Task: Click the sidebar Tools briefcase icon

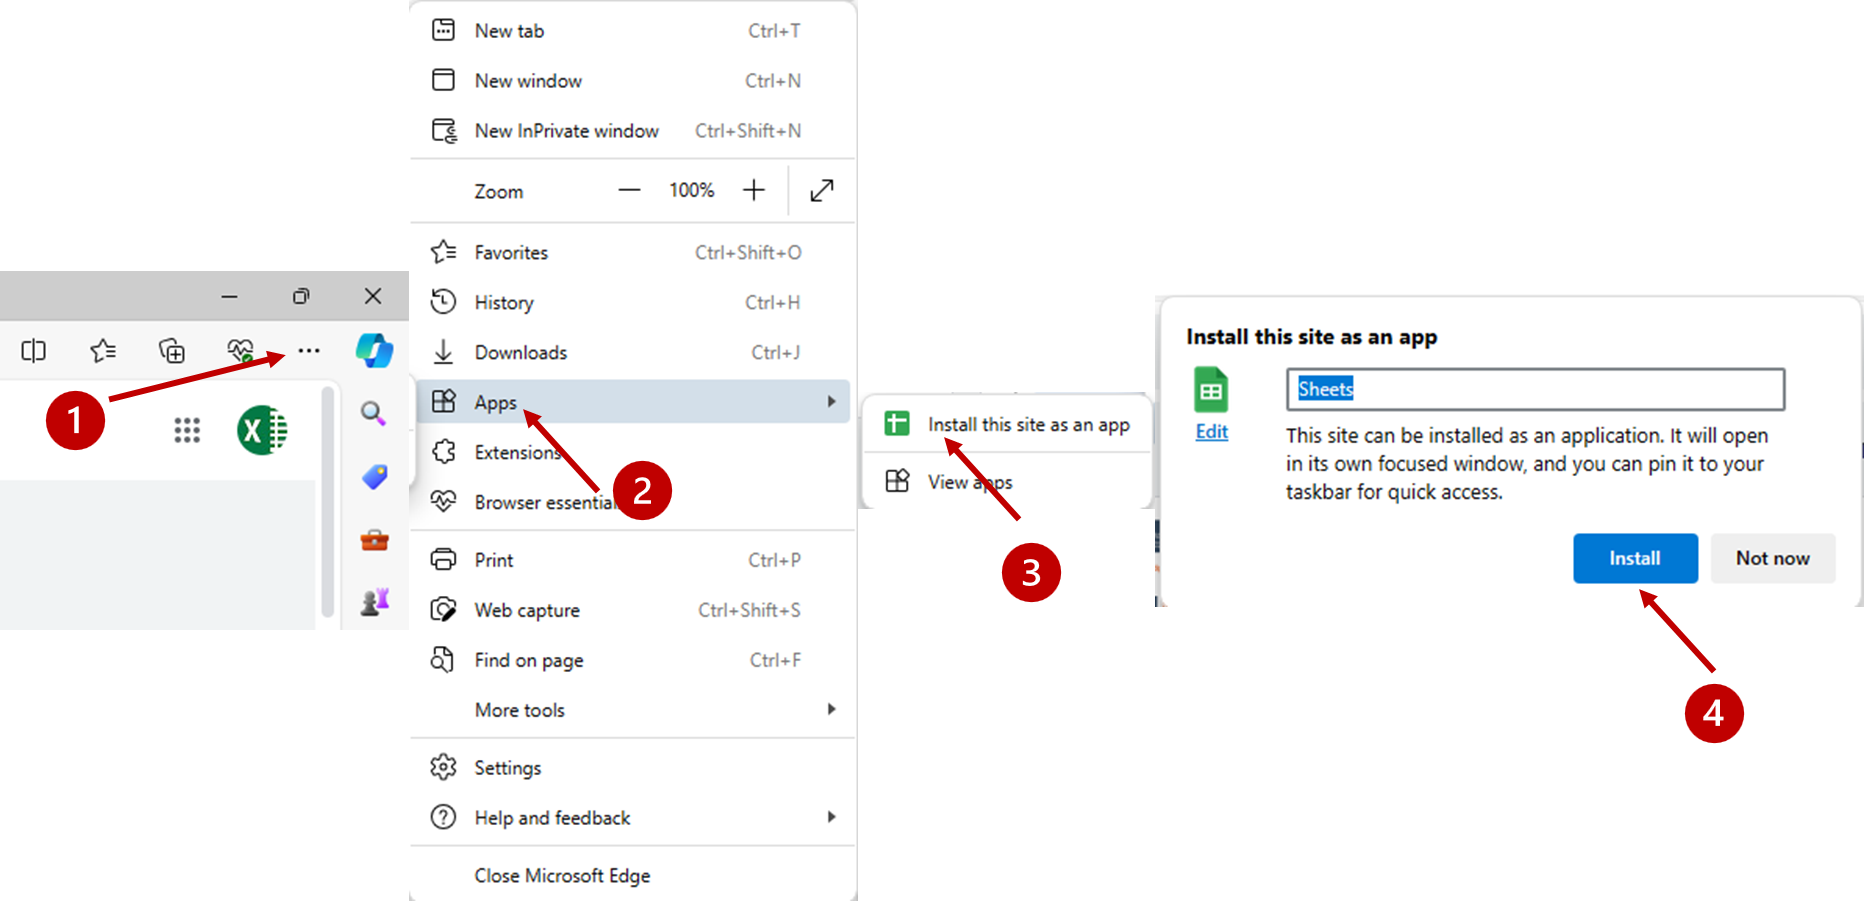Action: tap(374, 541)
